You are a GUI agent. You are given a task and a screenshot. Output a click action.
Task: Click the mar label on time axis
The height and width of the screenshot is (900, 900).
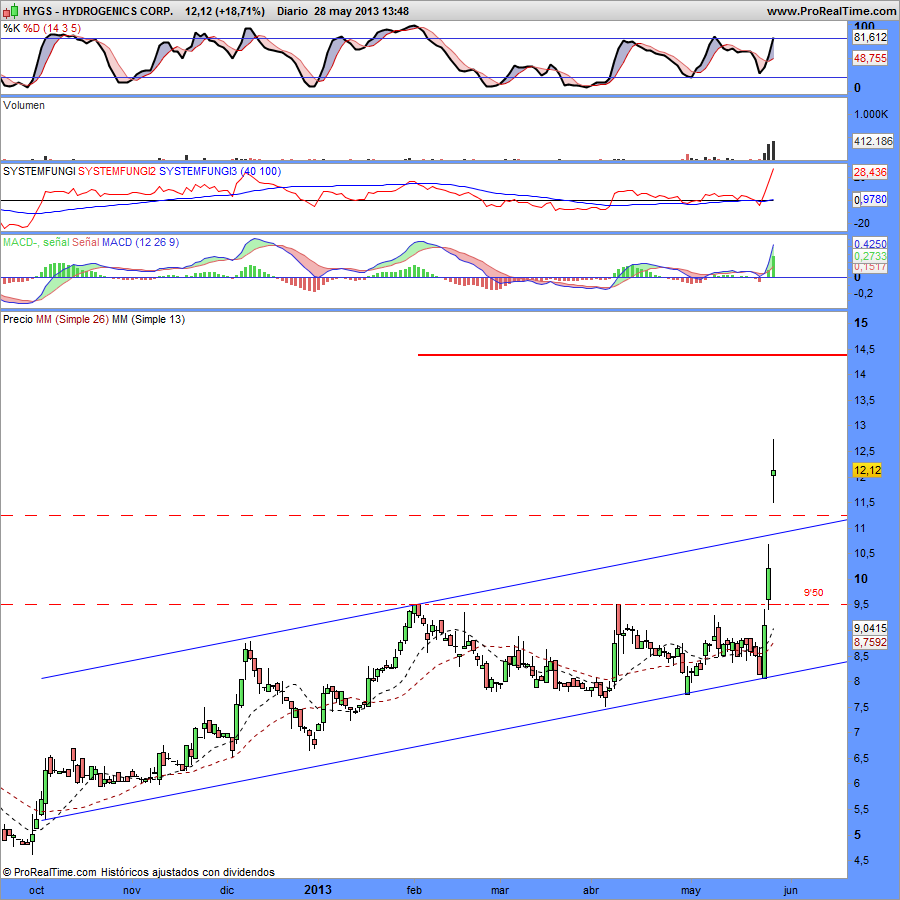pos(500,890)
